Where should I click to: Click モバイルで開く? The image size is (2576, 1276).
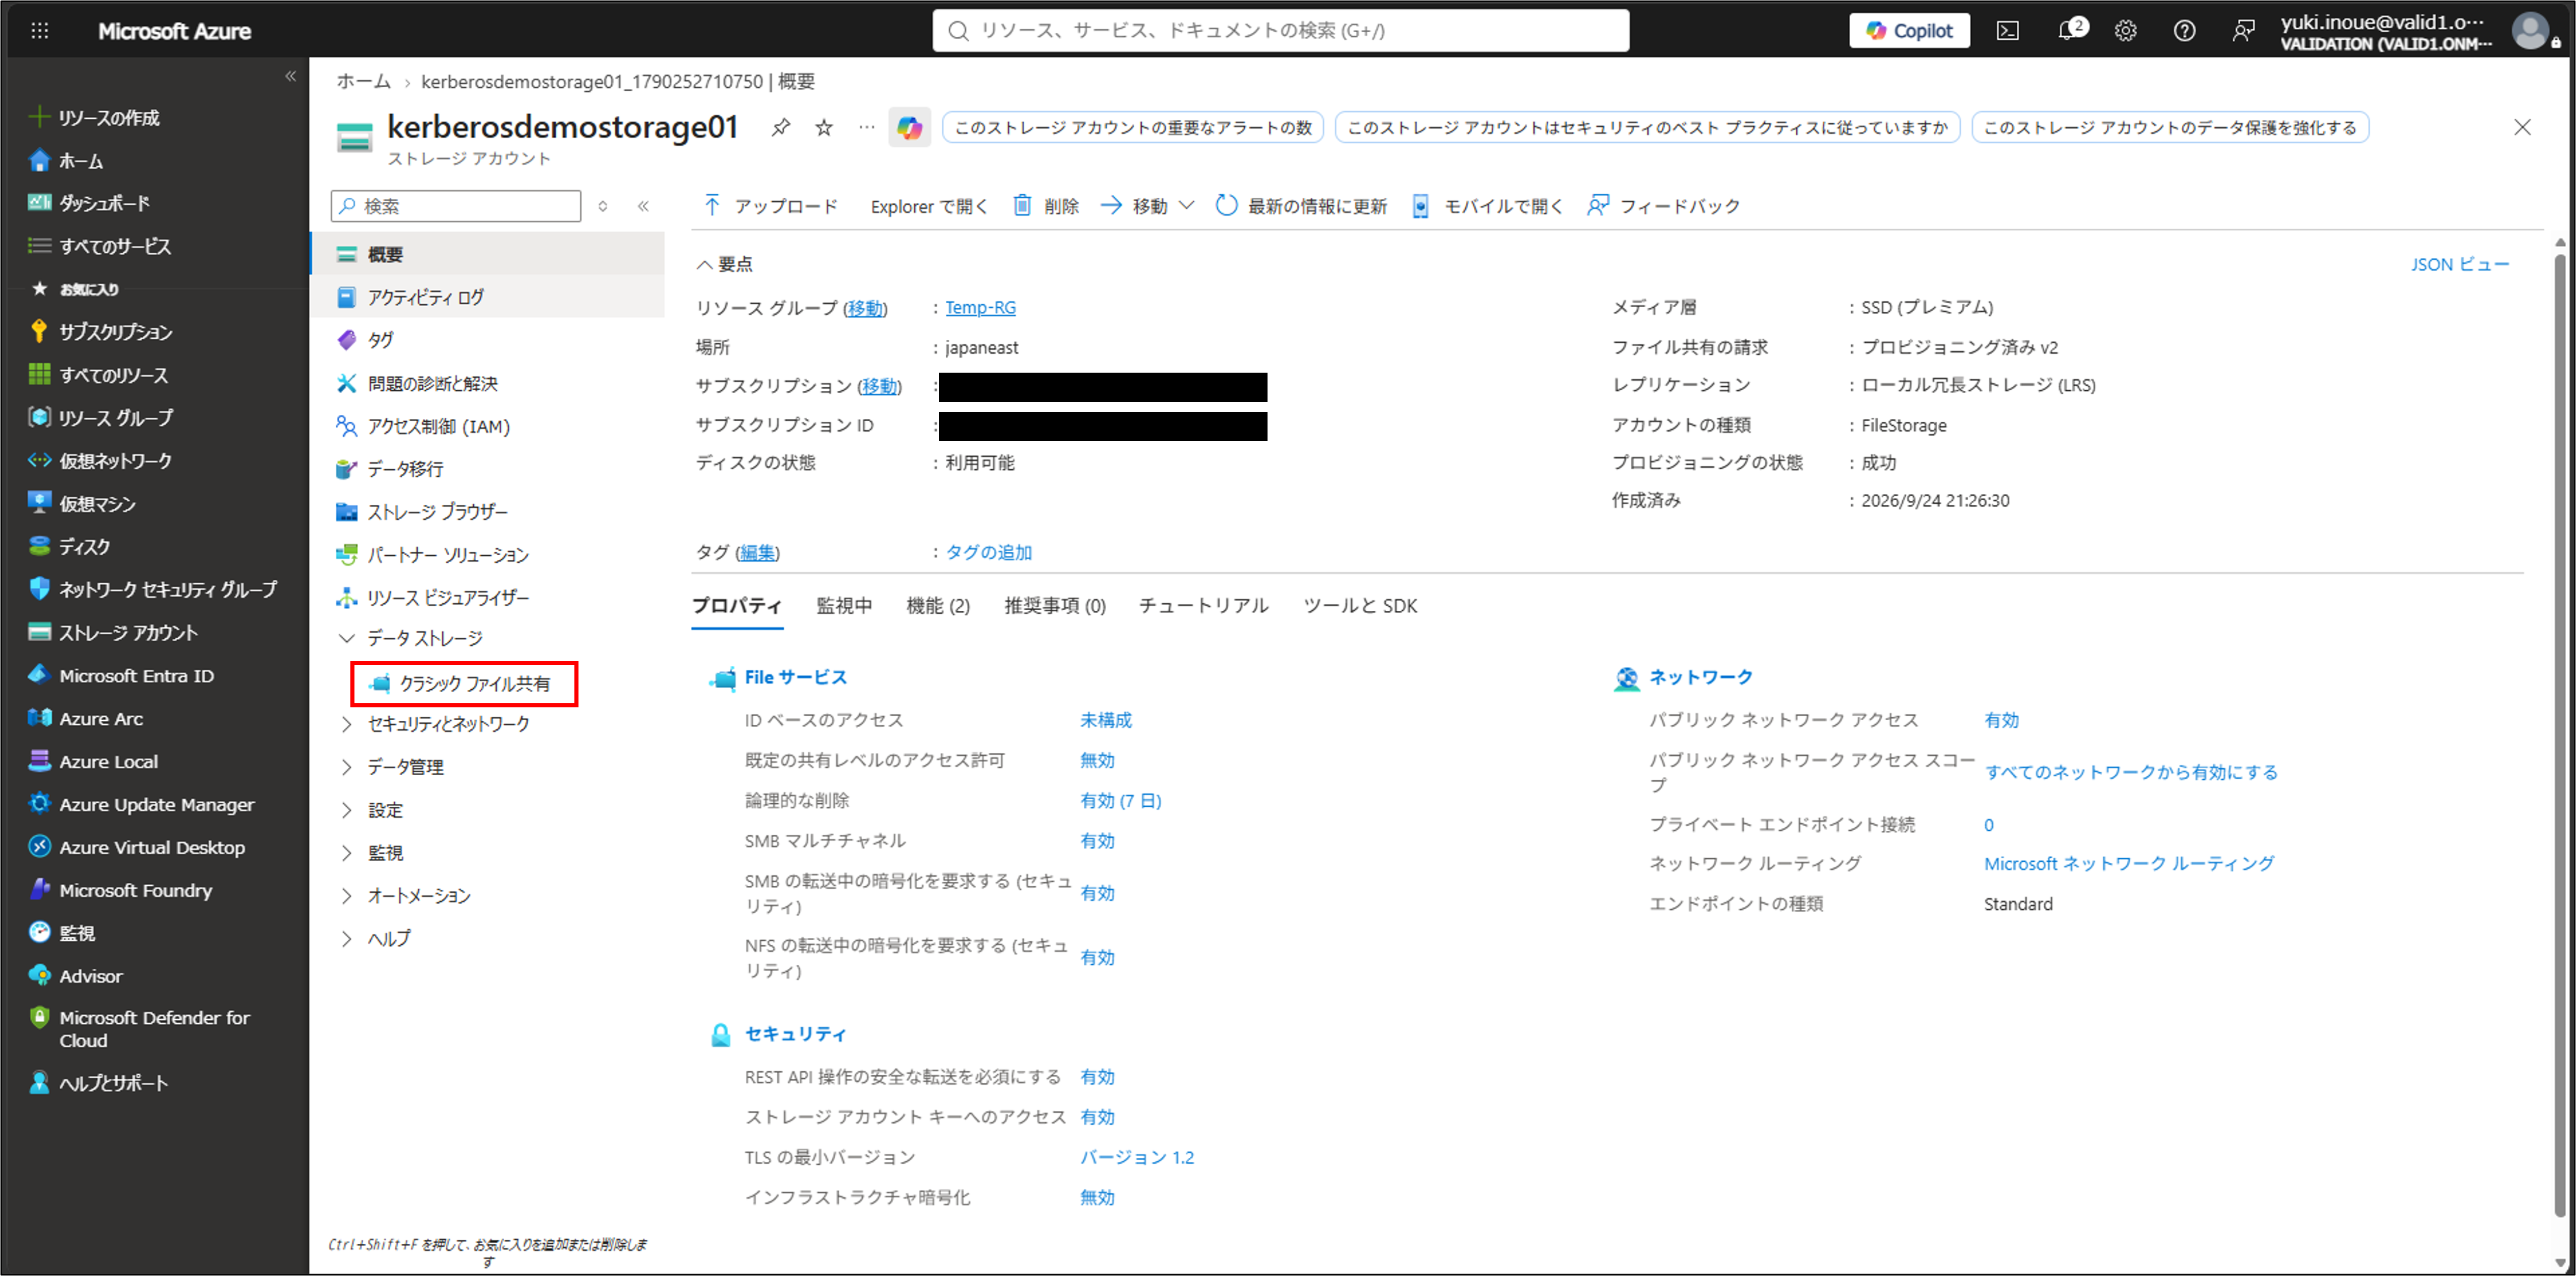(1487, 206)
